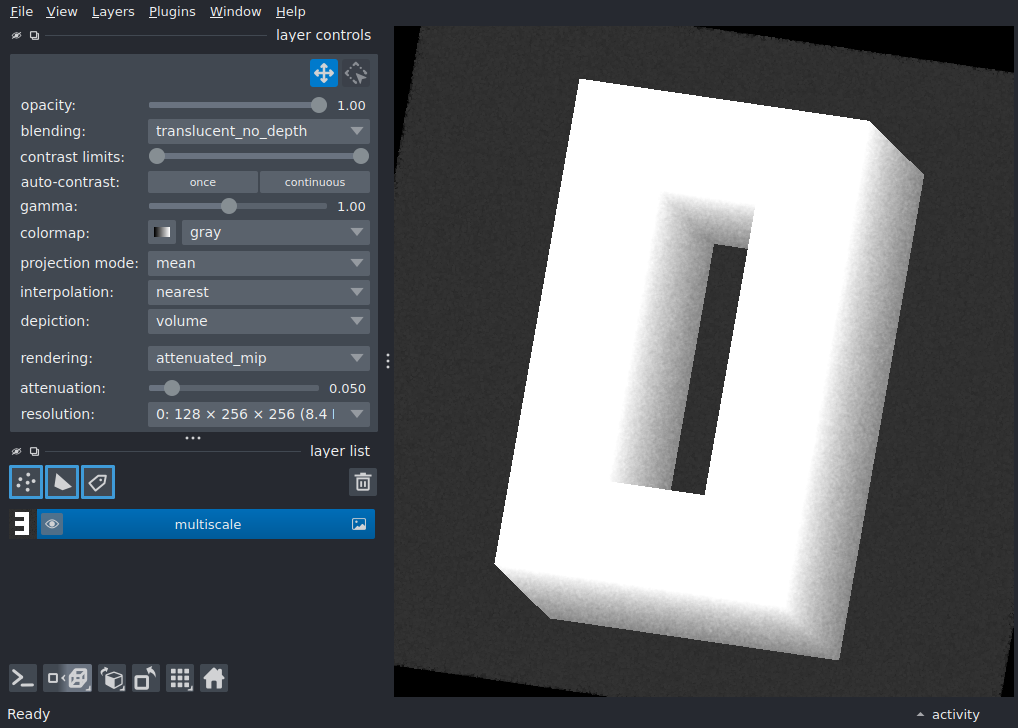Screen dimensions: 1018x728
Task: Change order of visible axes (cube)
Action: point(112,679)
